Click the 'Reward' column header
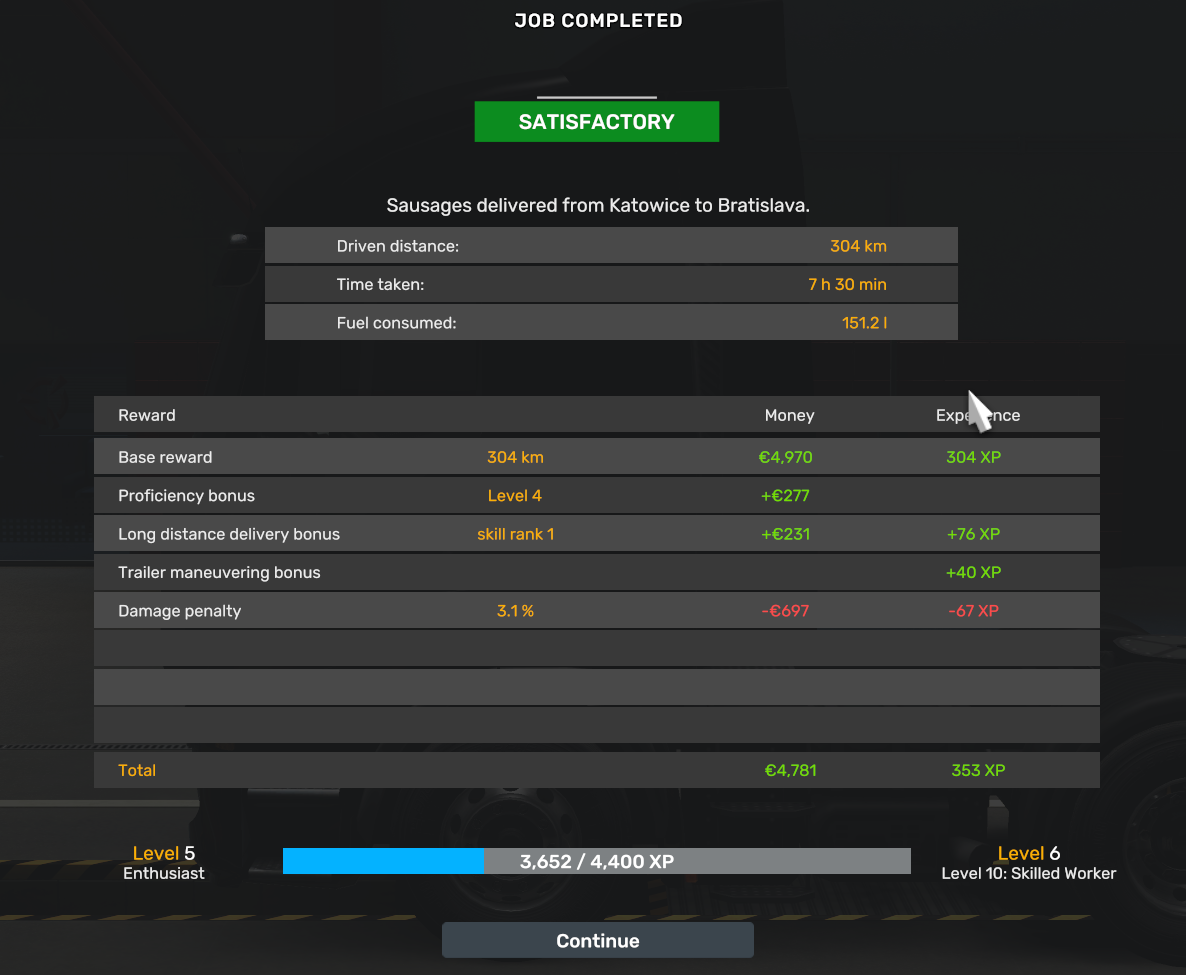 [x=147, y=415]
